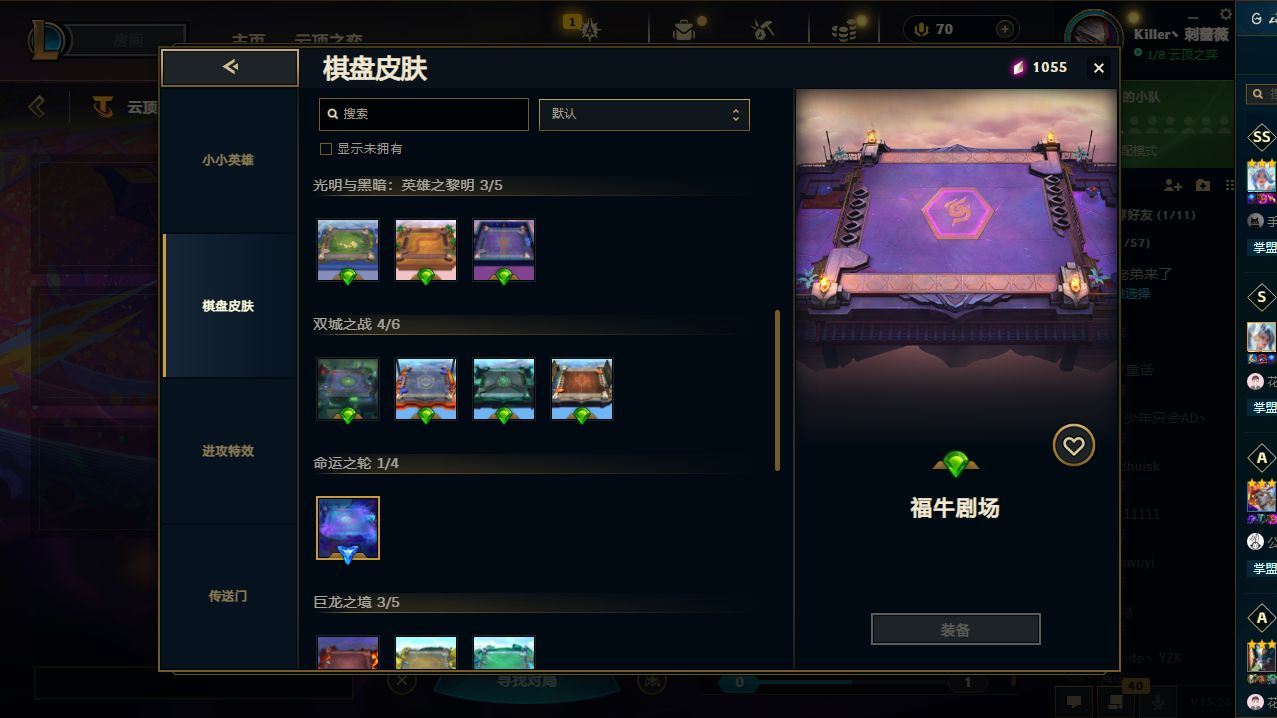Image resolution: width=1277 pixels, height=718 pixels.
Task: Click the coins stack icon in top bar
Action: tap(844, 30)
